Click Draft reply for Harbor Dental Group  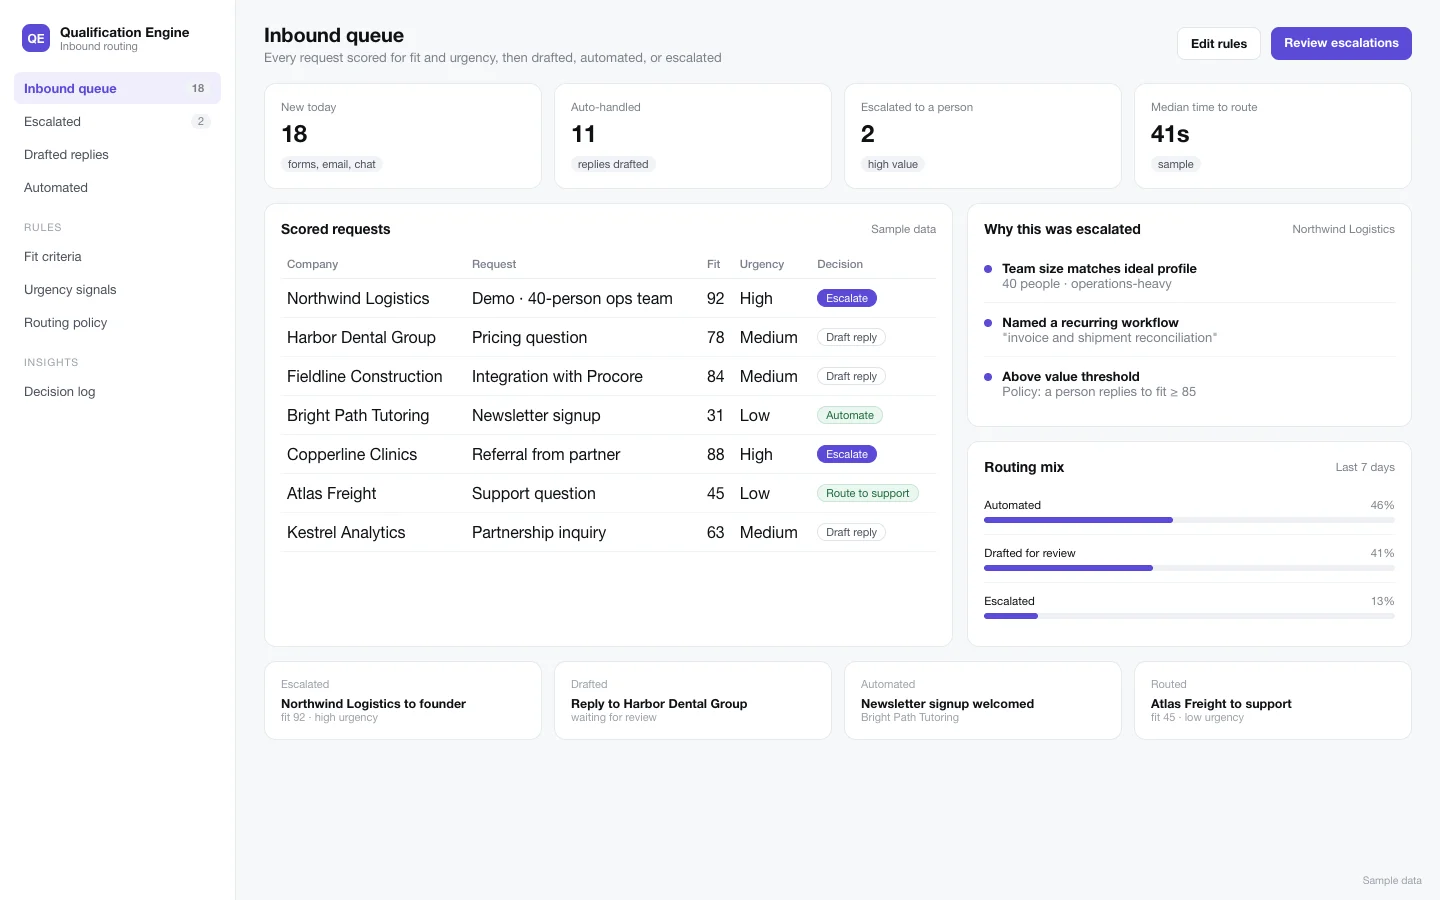(x=851, y=337)
